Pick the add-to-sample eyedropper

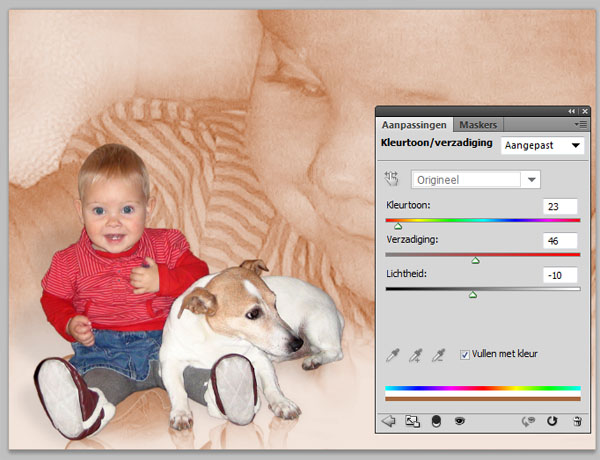(x=415, y=355)
